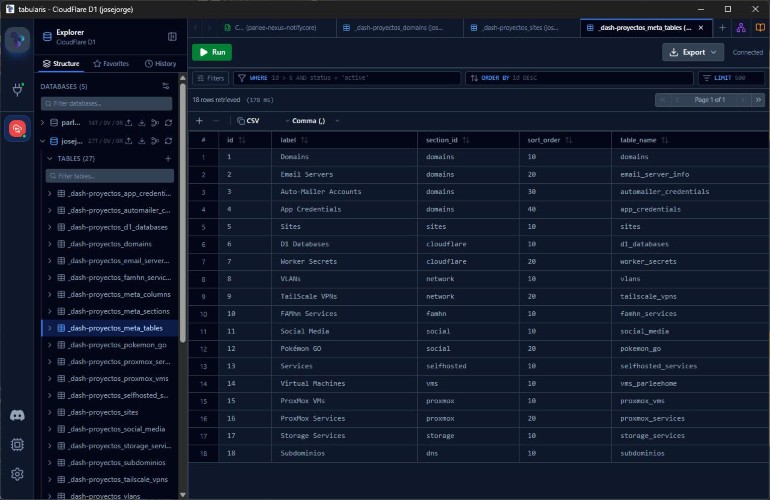Expand _dash-proyectos_sites table in tree
This screenshot has height=500, width=770.
(x=50, y=413)
